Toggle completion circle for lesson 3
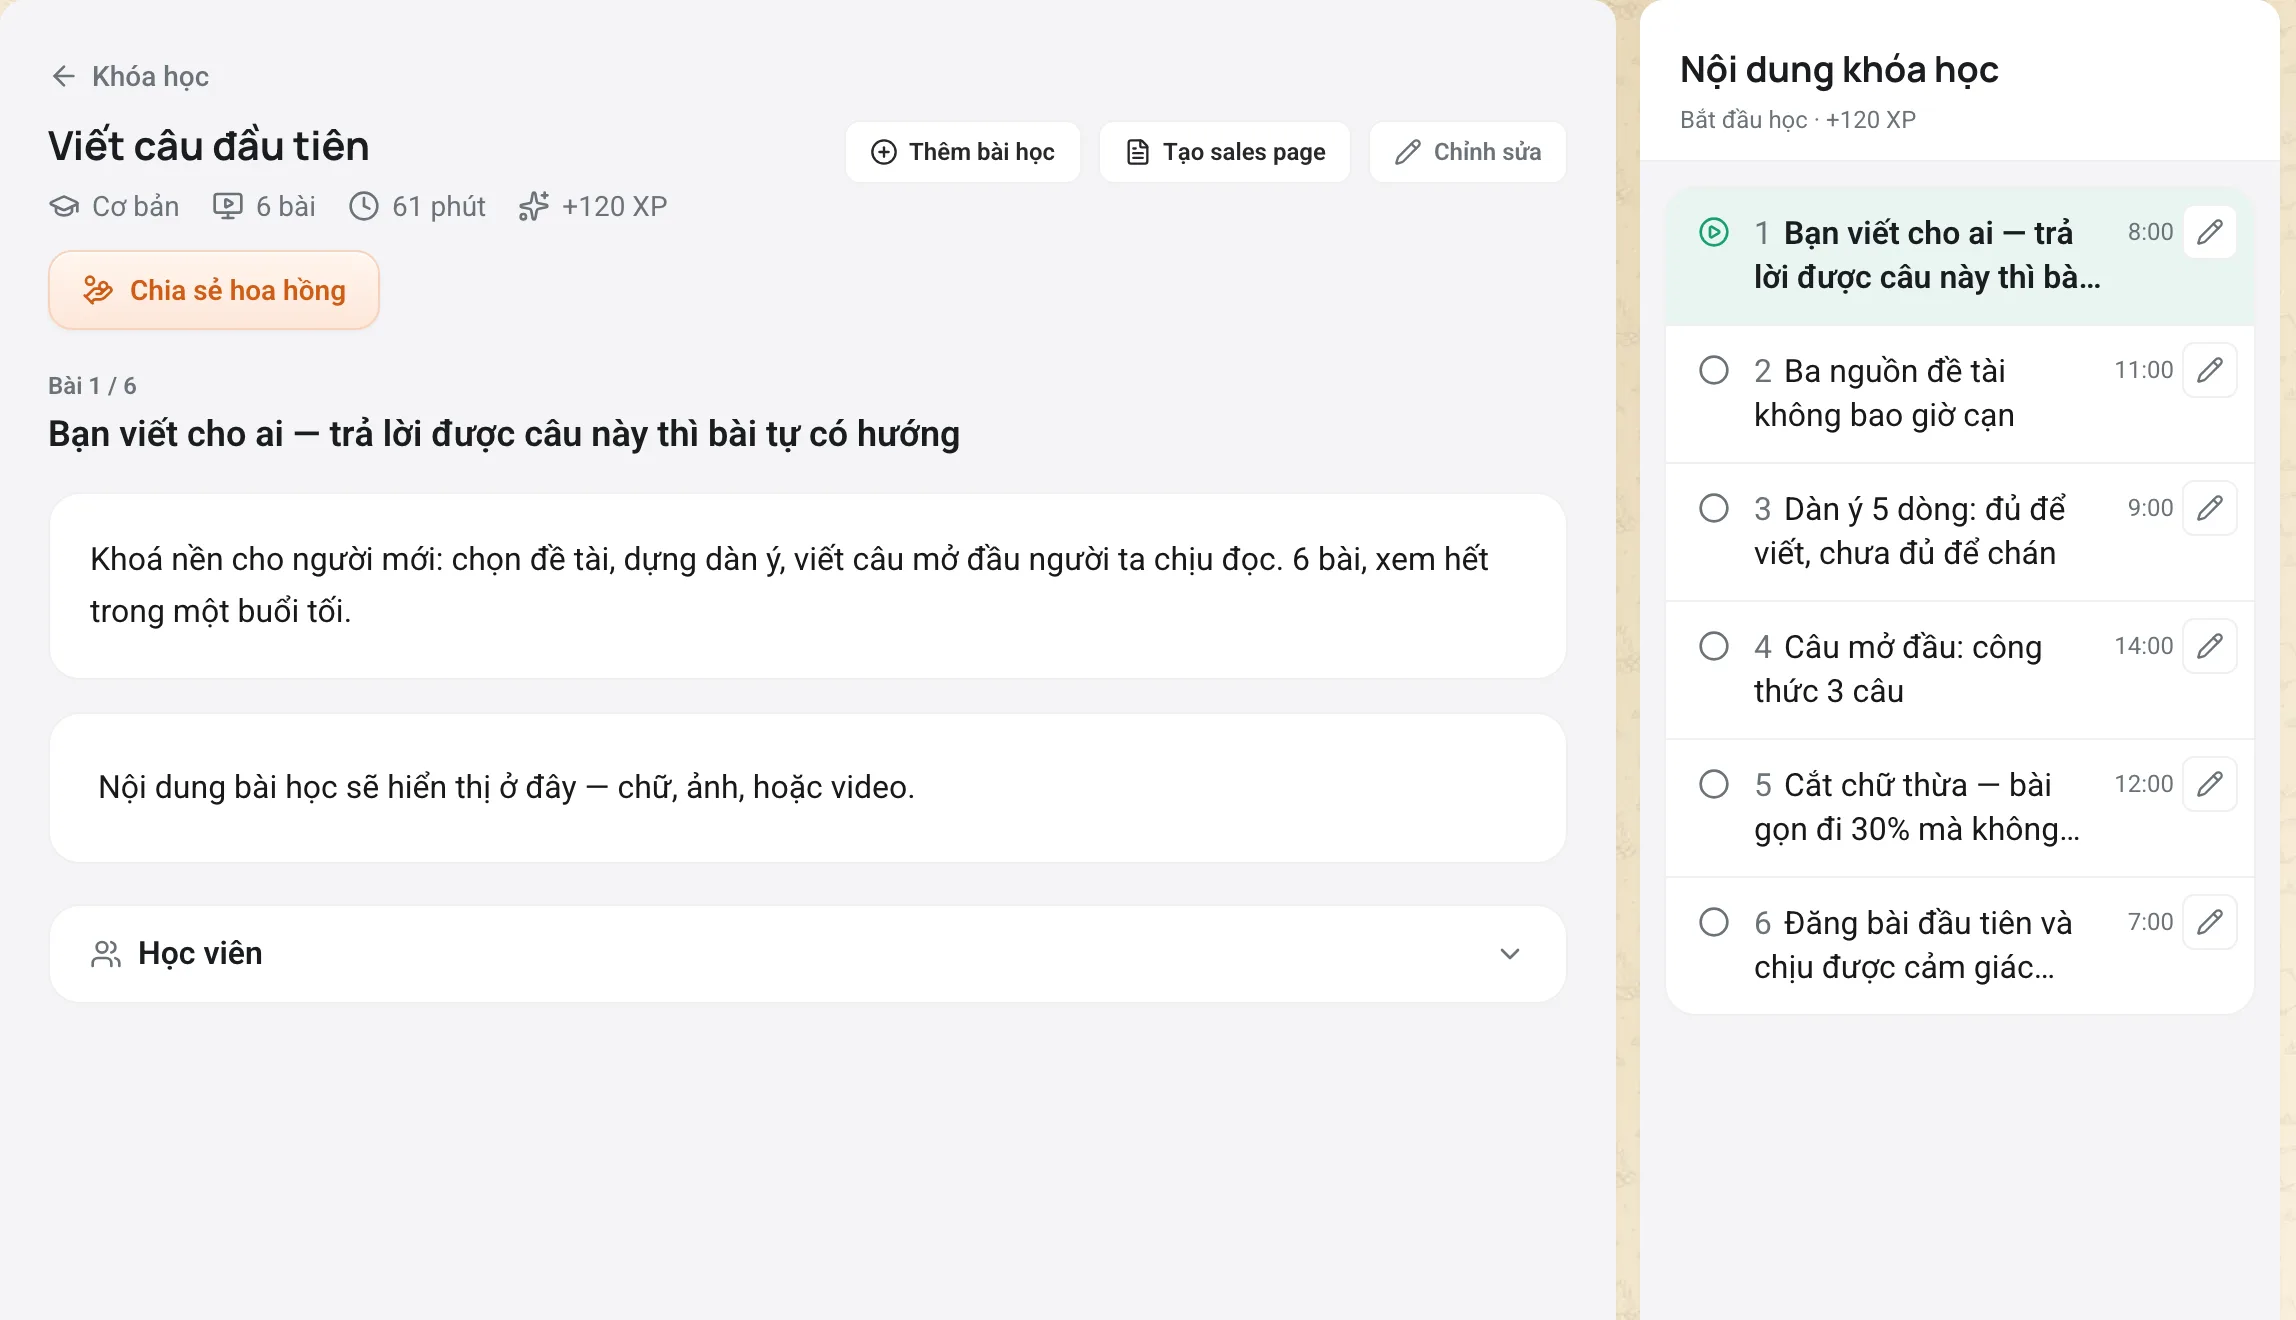This screenshot has width=2296, height=1320. click(x=1714, y=508)
